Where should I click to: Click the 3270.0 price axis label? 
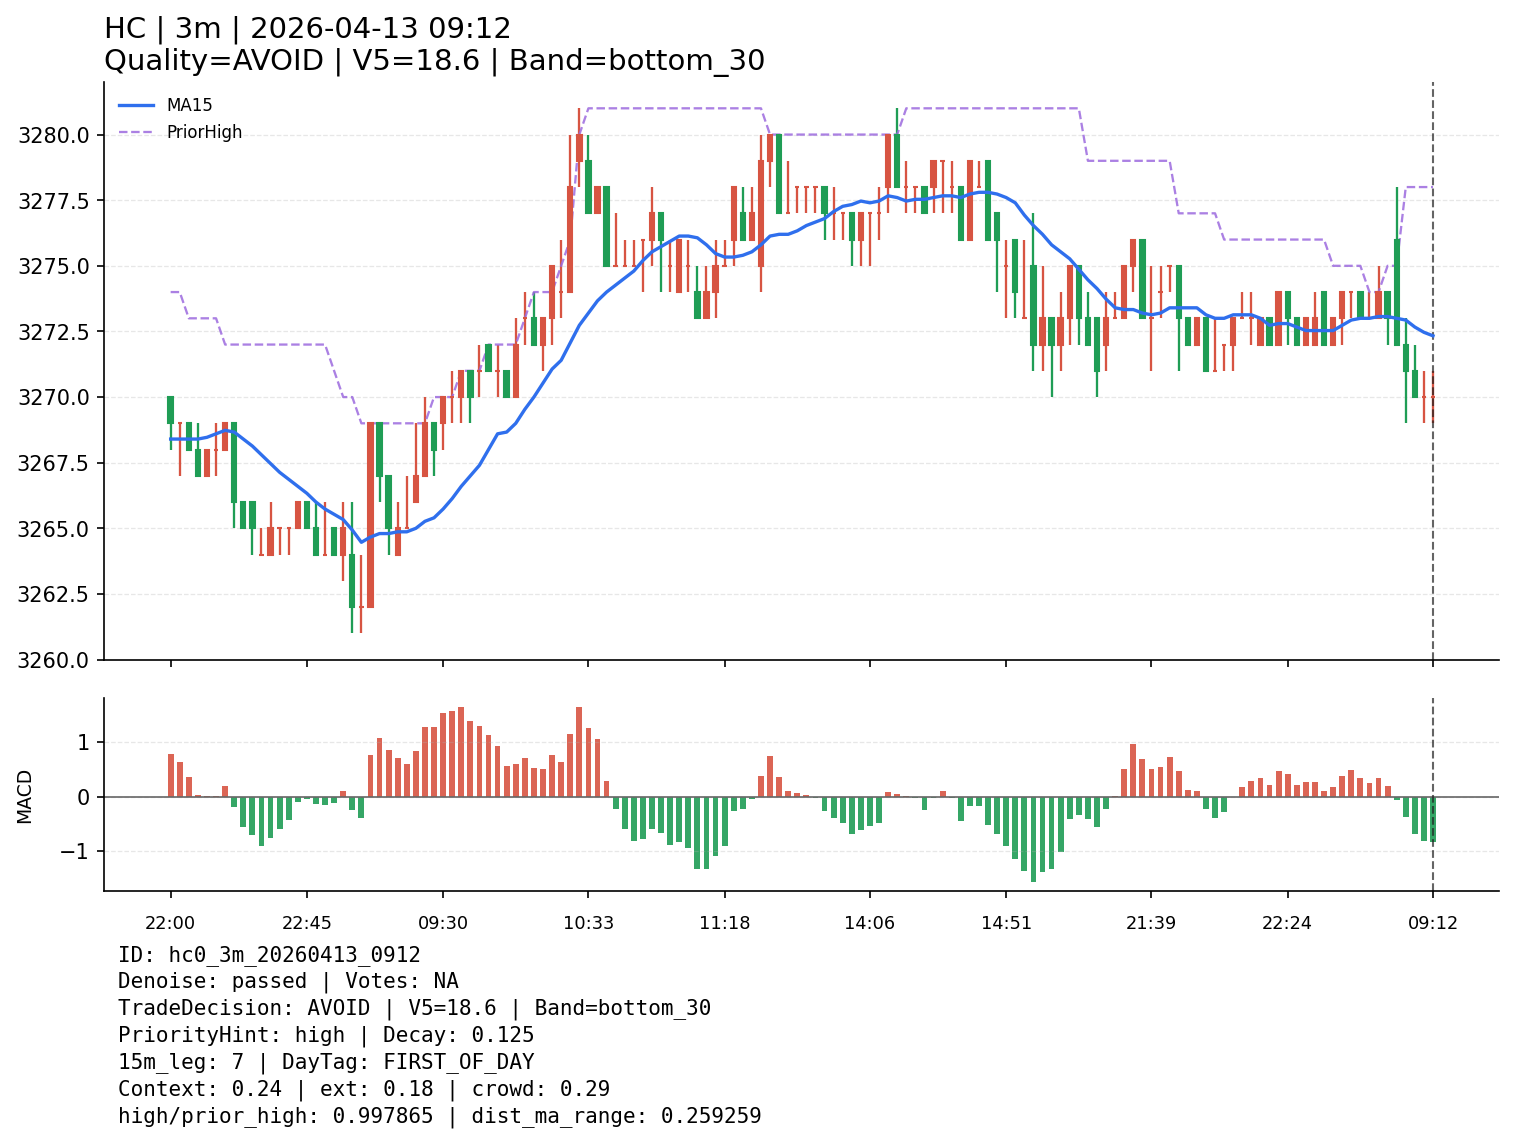54,398
